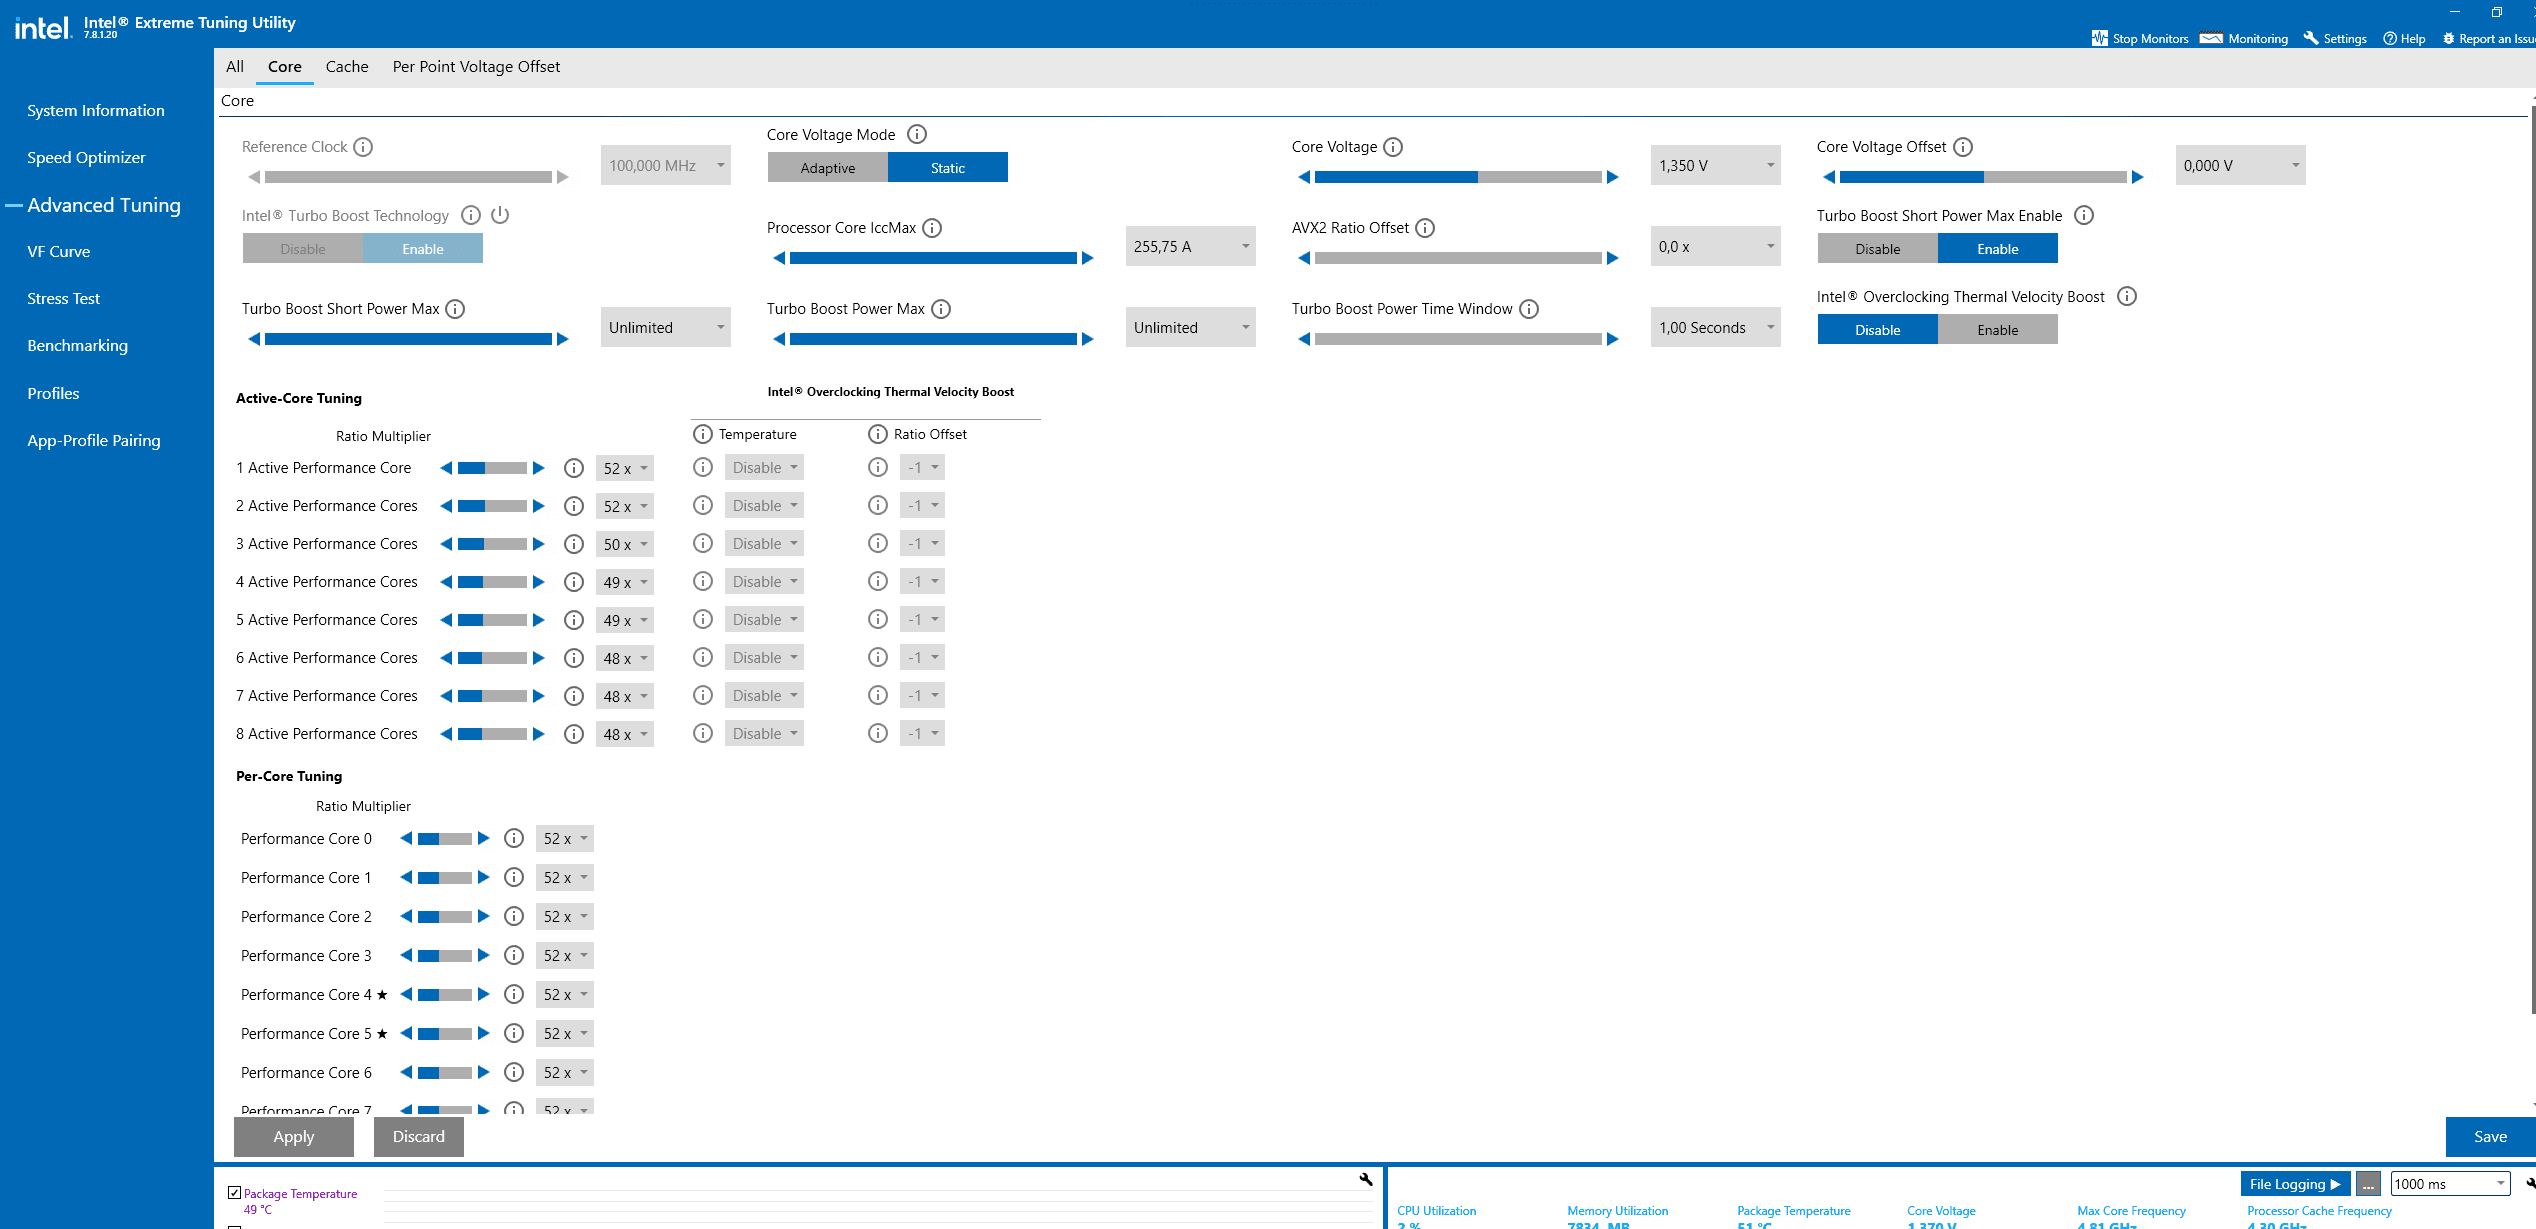Image resolution: width=2536 pixels, height=1229 pixels.
Task: Switch to the All tab
Action: [x=235, y=66]
